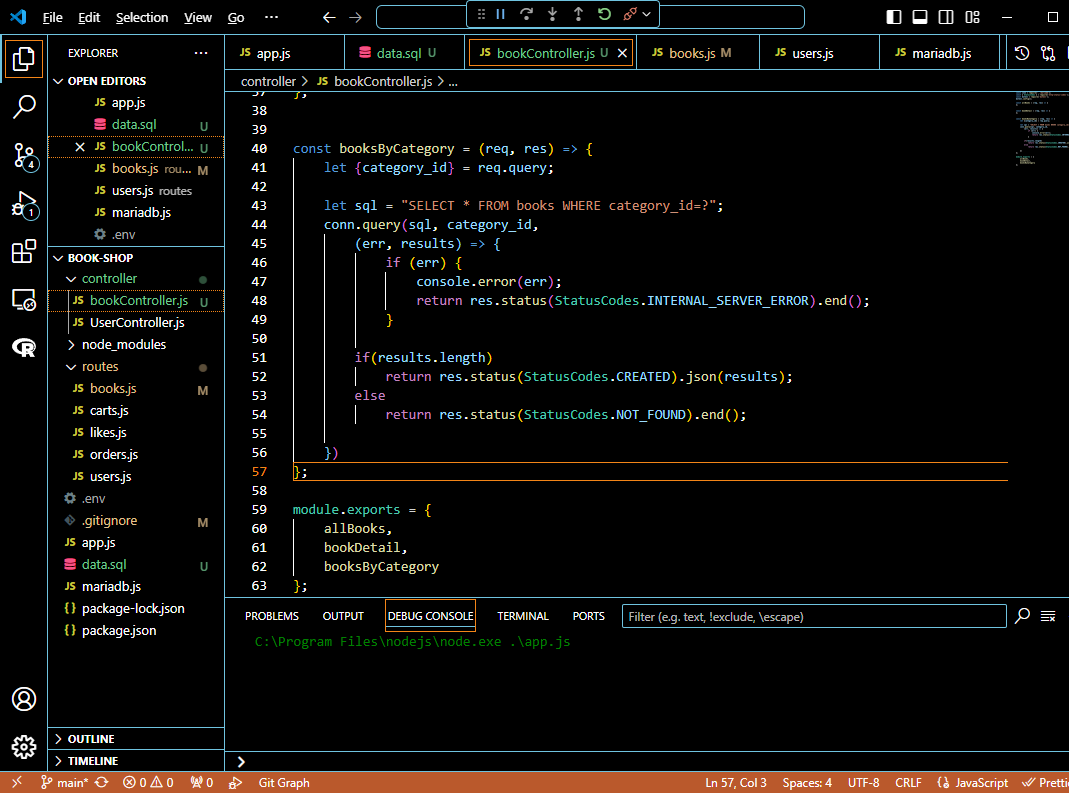
Task: Open Source Control view with 4 changes
Action: coord(24,156)
